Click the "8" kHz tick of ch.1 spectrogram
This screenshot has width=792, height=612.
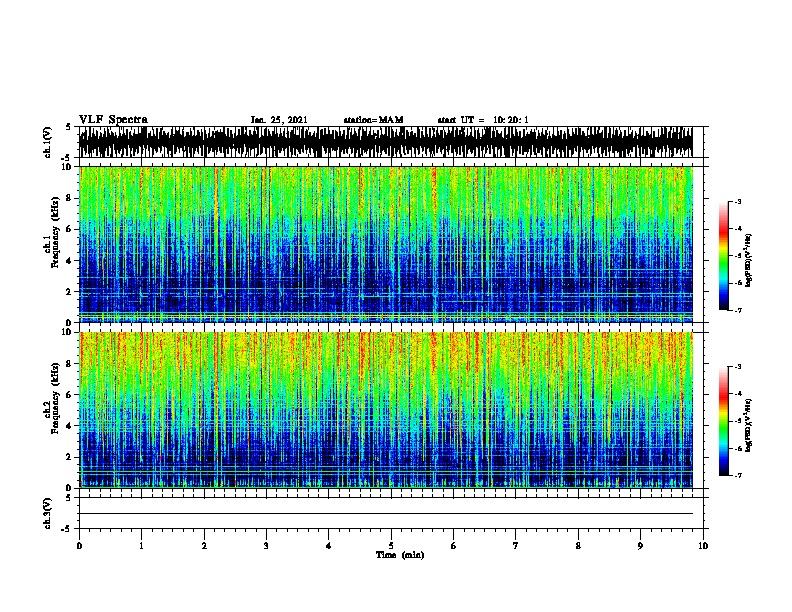pyautogui.click(x=70, y=198)
